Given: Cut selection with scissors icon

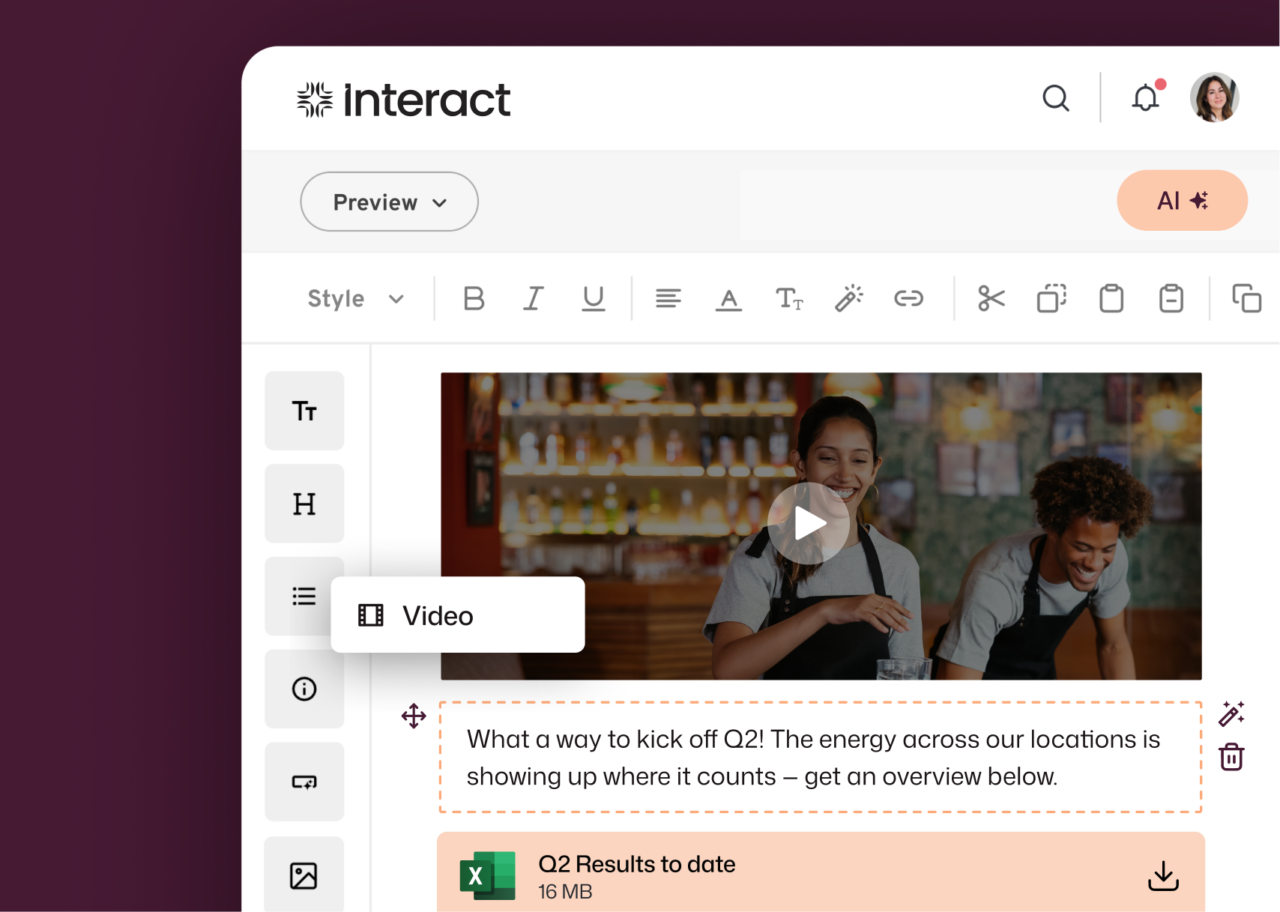Looking at the screenshot, I should coord(991,298).
